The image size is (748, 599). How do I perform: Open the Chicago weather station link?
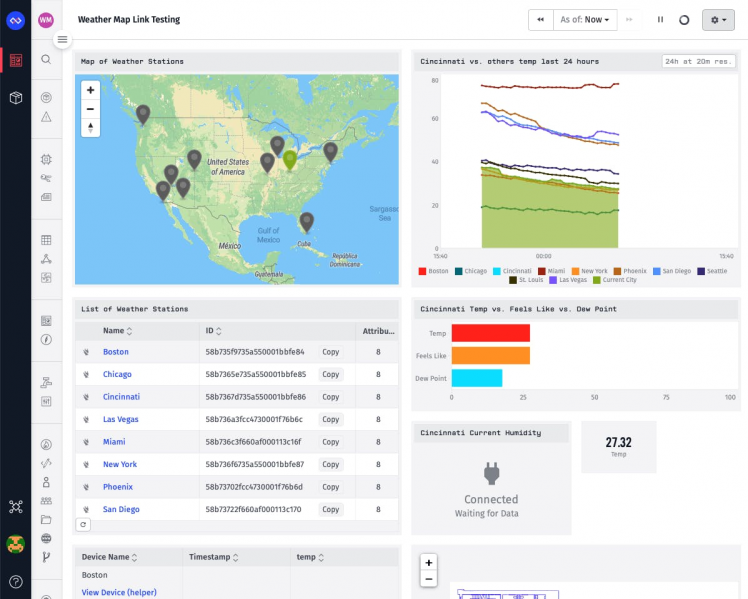click(117, 375)
